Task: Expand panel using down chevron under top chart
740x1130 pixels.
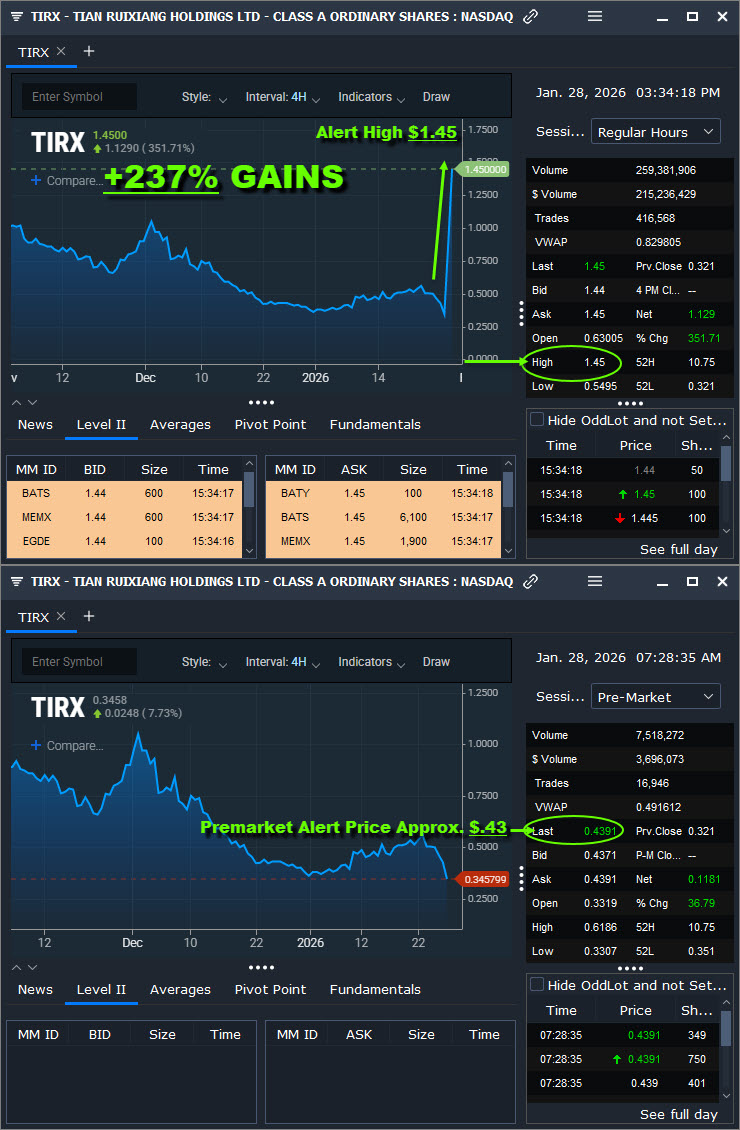Action: [x=32, y=402]
